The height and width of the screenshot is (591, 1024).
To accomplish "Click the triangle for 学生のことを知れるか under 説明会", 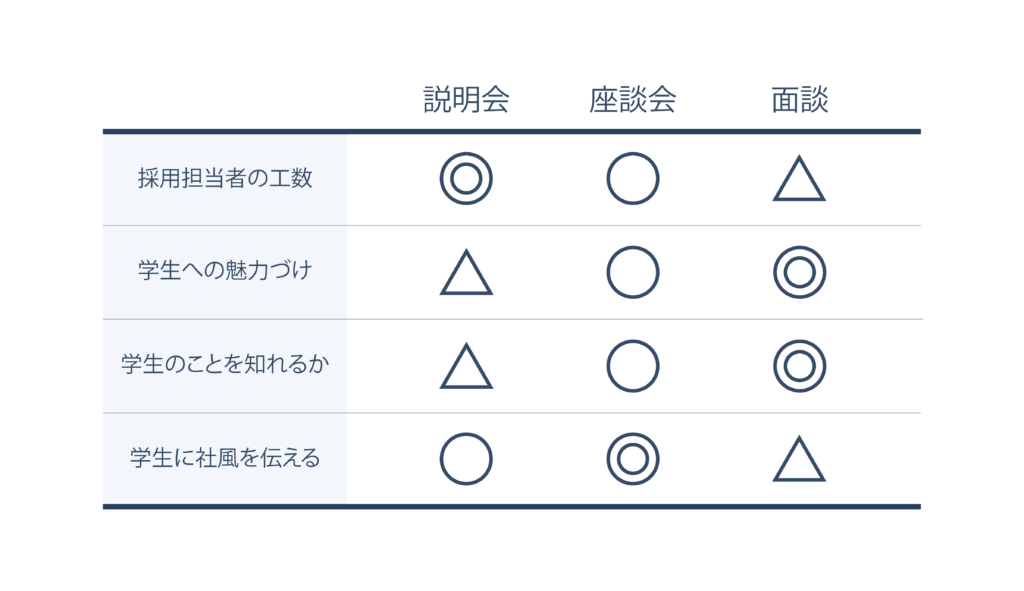I will click(x=466, y=366).
